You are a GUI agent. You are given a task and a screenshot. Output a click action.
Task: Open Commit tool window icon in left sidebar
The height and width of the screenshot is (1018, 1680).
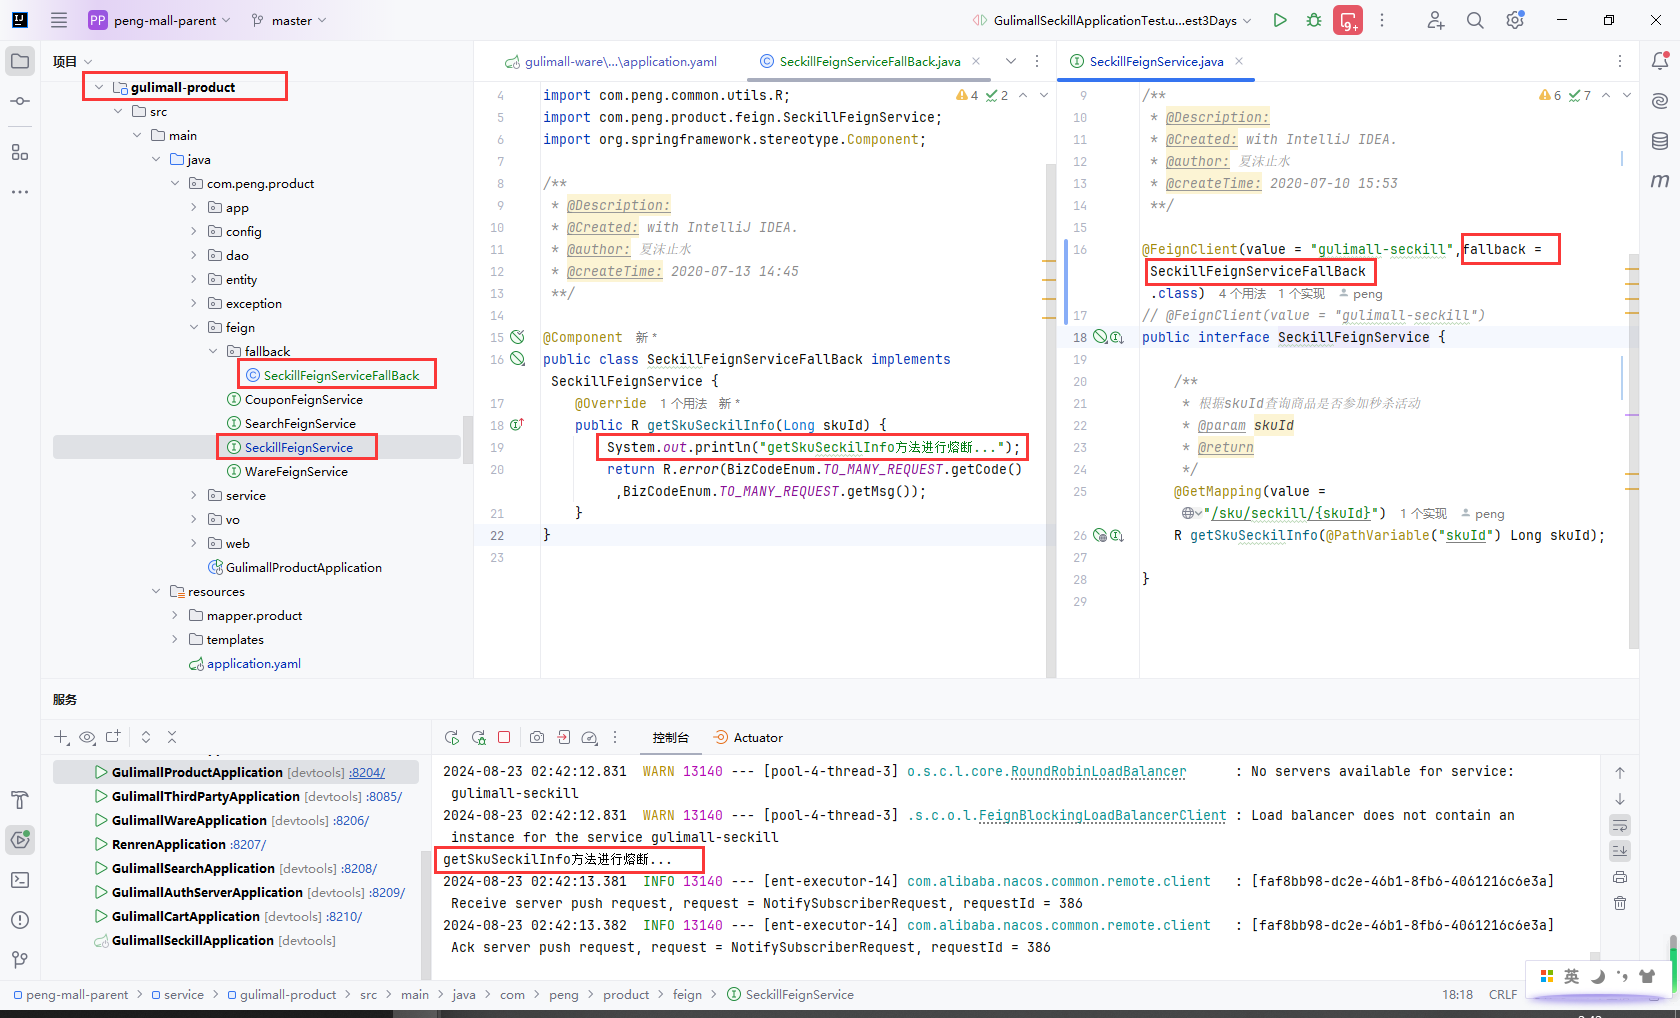pos(20,101)
